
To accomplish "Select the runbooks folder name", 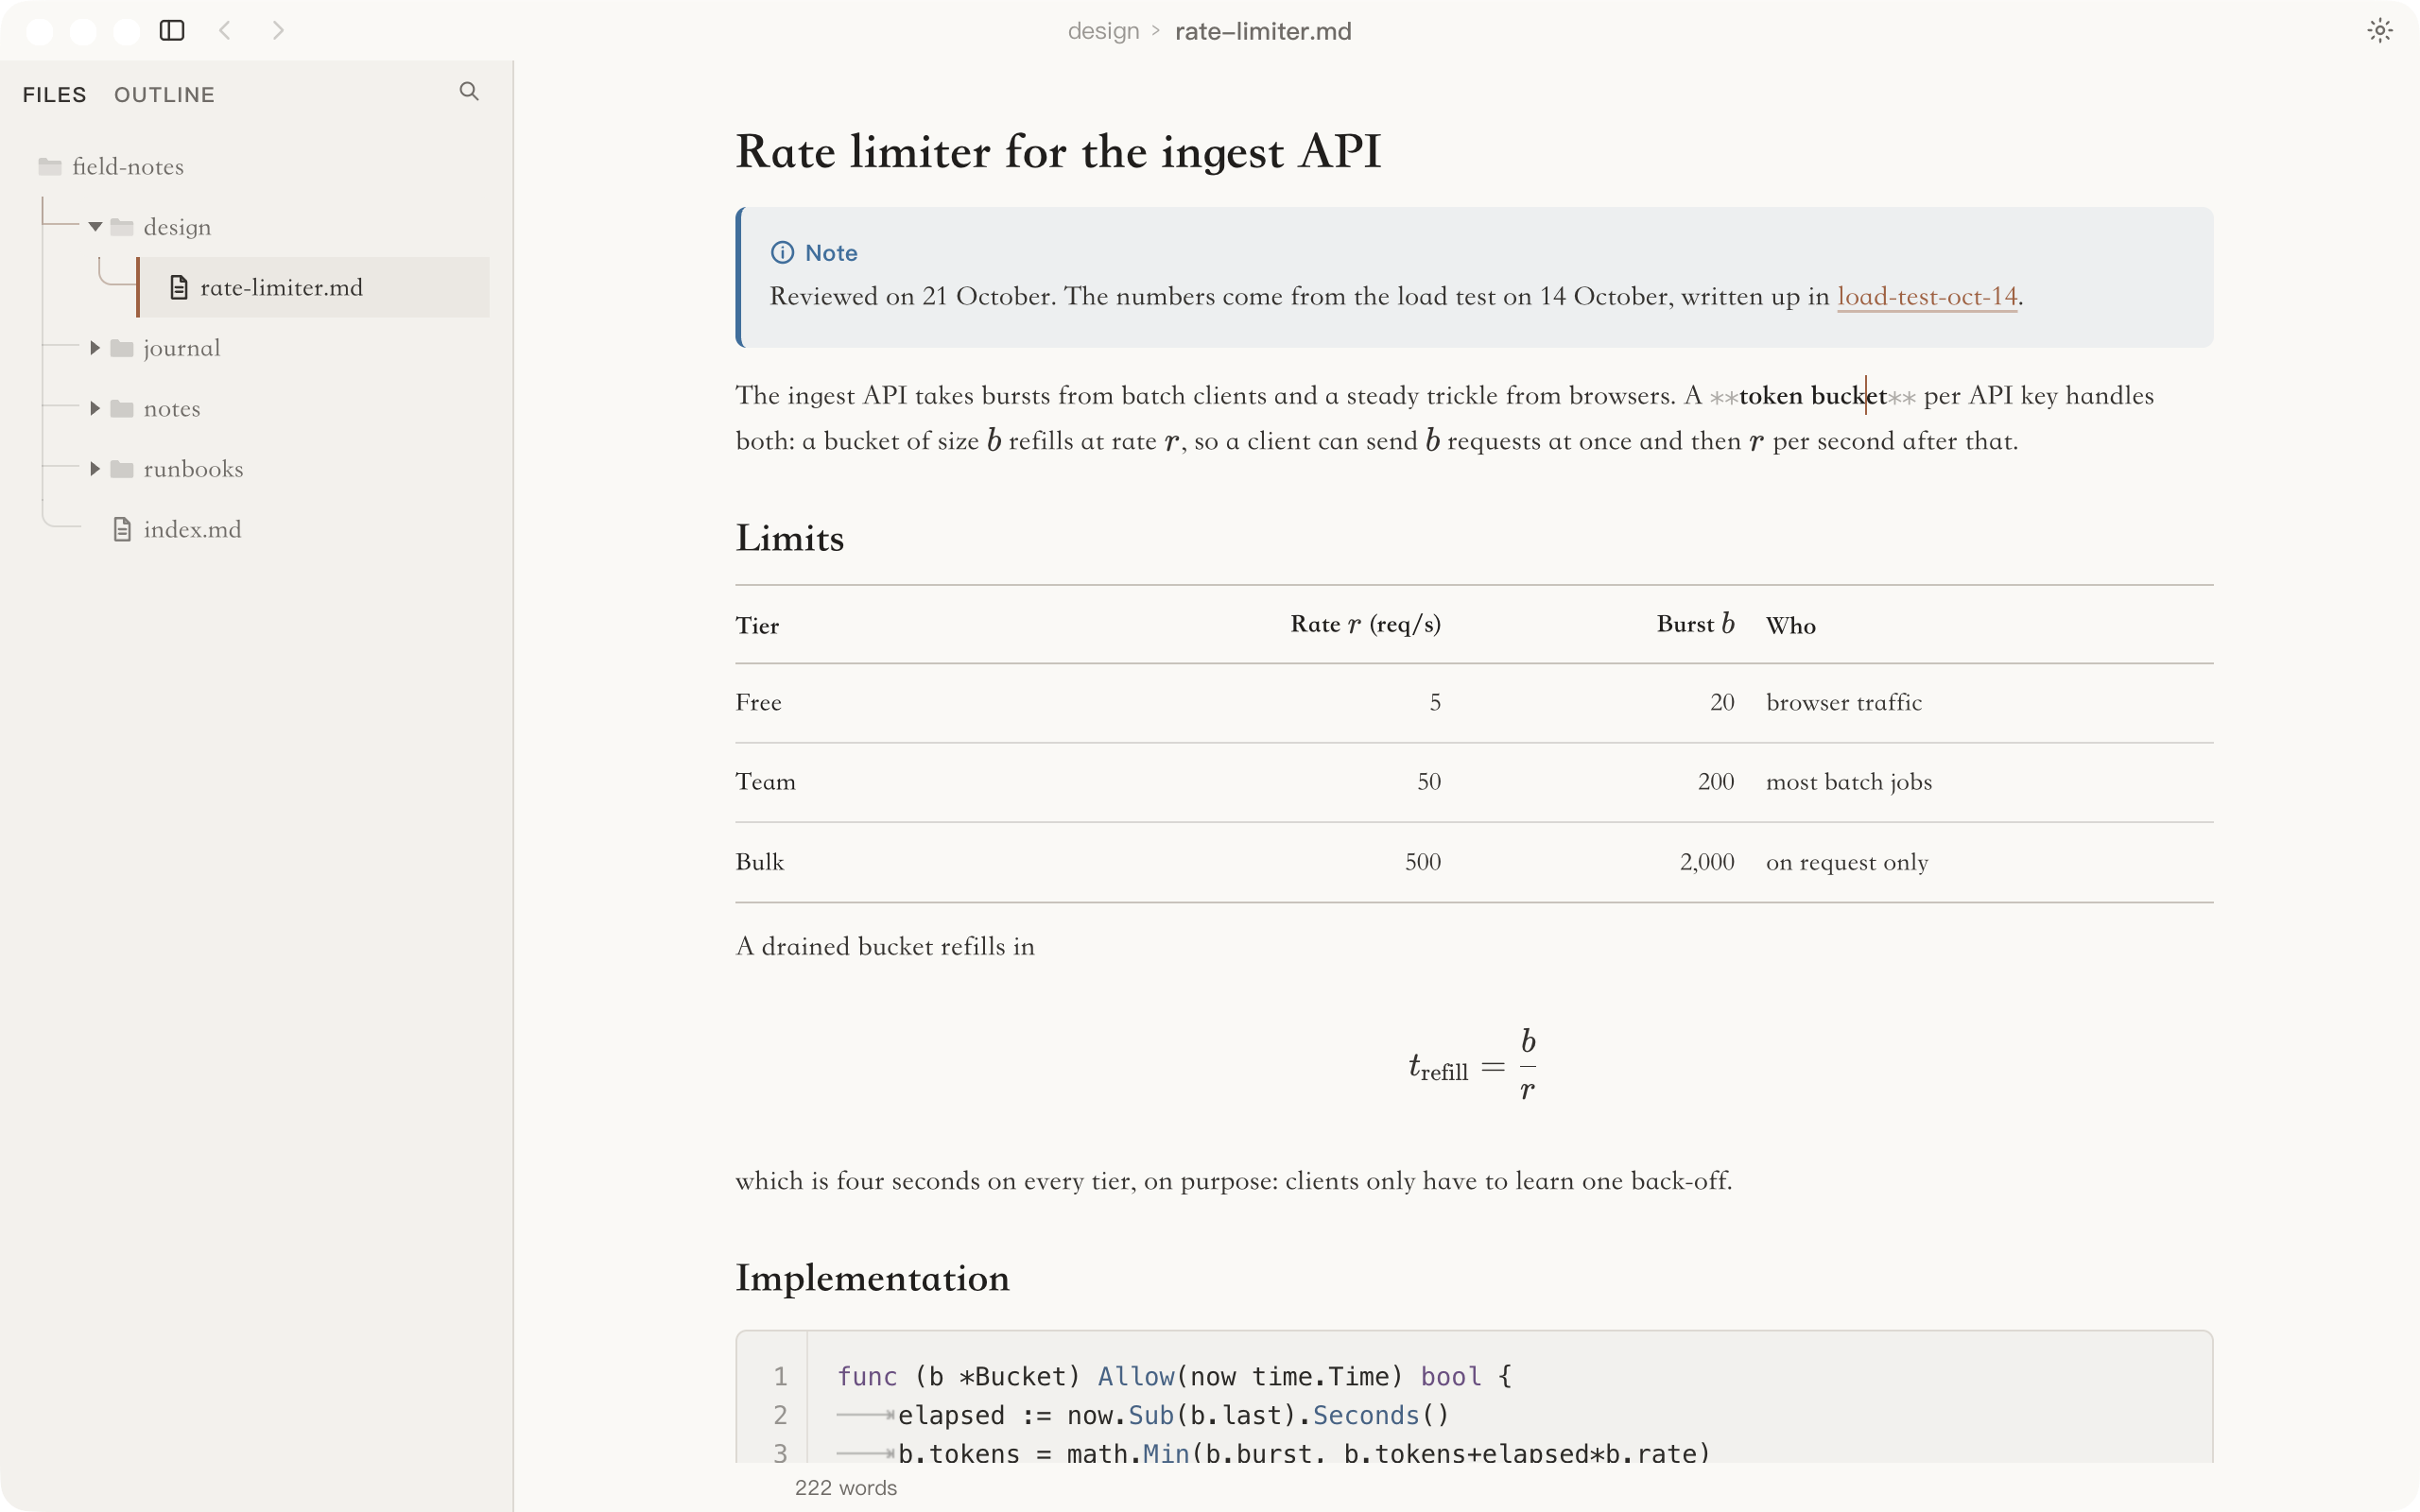I will pos(193,469).
